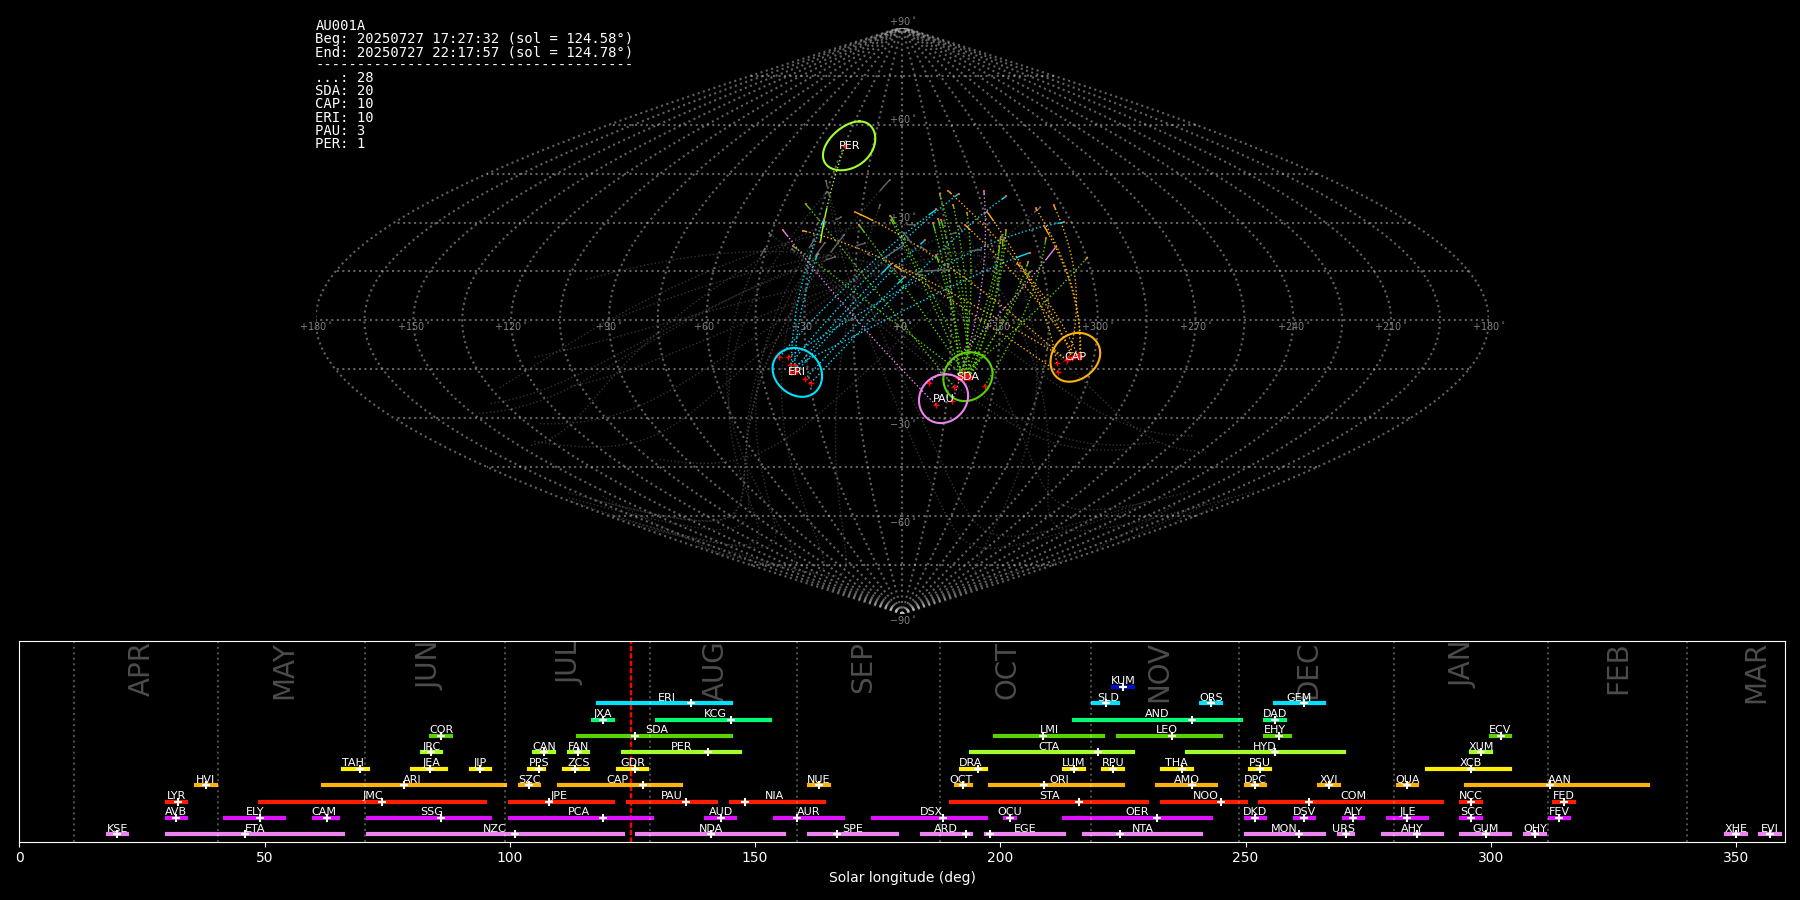Click the PAU radiant circle on sky map
The height and width of the screenshot is (900, 1800).
943,399
